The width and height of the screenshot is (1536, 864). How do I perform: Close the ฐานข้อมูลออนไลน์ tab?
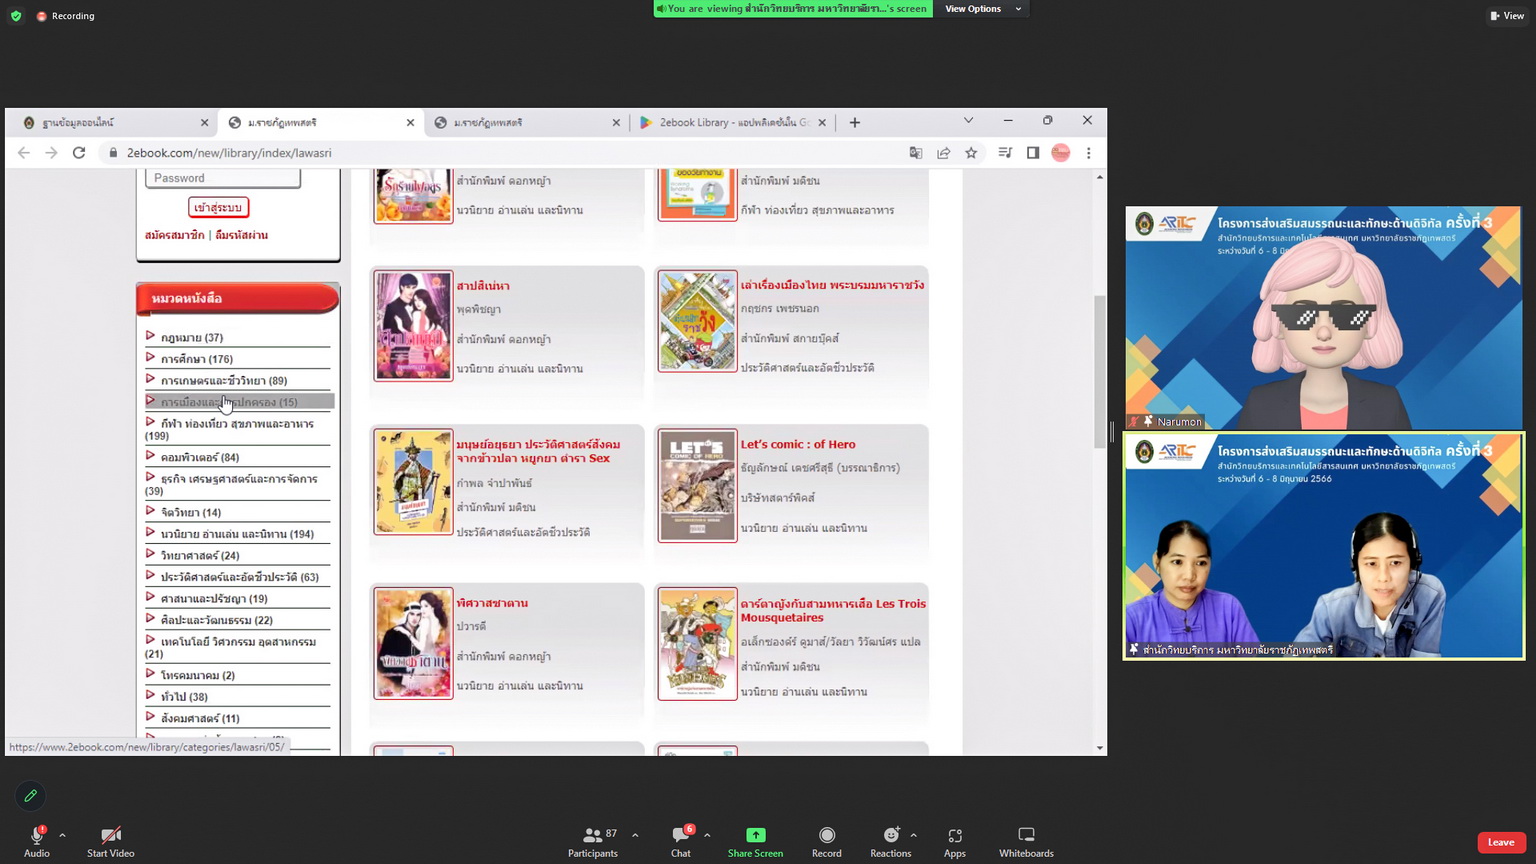click(205, 122)
